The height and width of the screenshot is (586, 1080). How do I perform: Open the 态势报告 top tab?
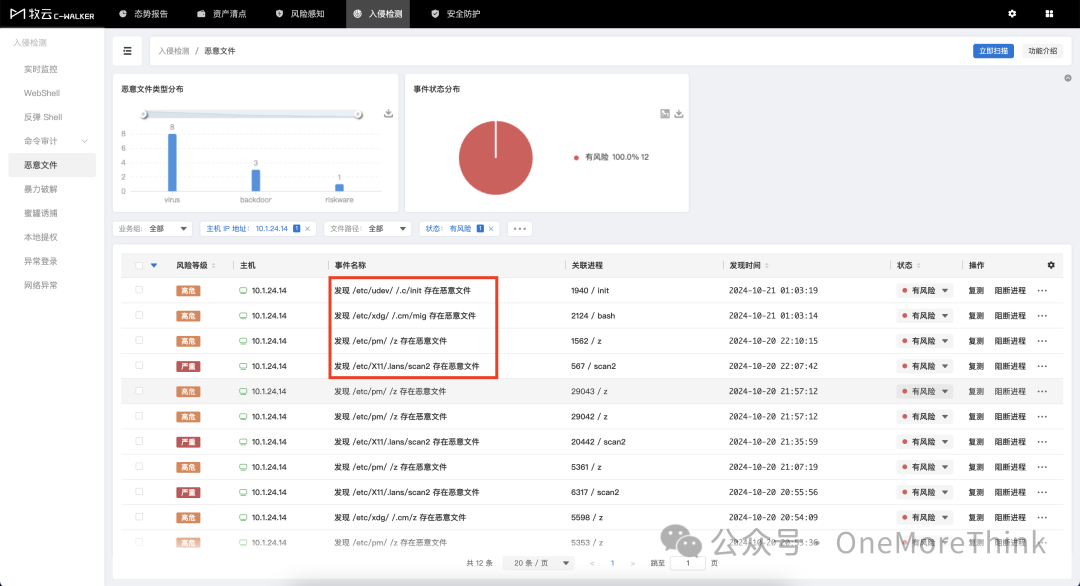coord(143,14)
